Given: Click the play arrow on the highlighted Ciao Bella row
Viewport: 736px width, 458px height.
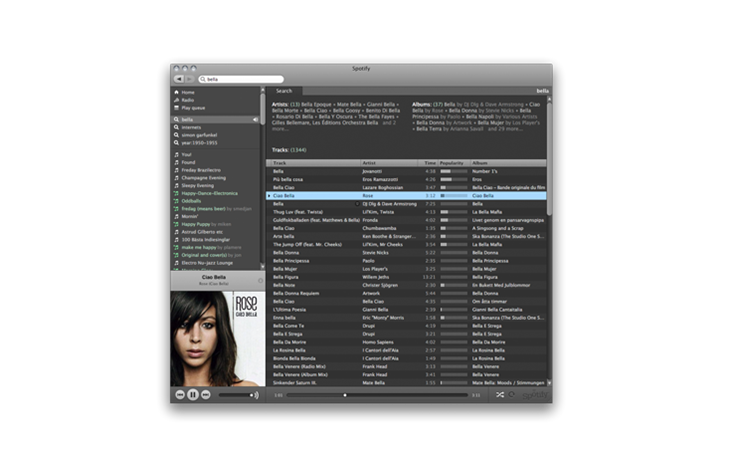Looking at the screenshot, I should 269,196.
